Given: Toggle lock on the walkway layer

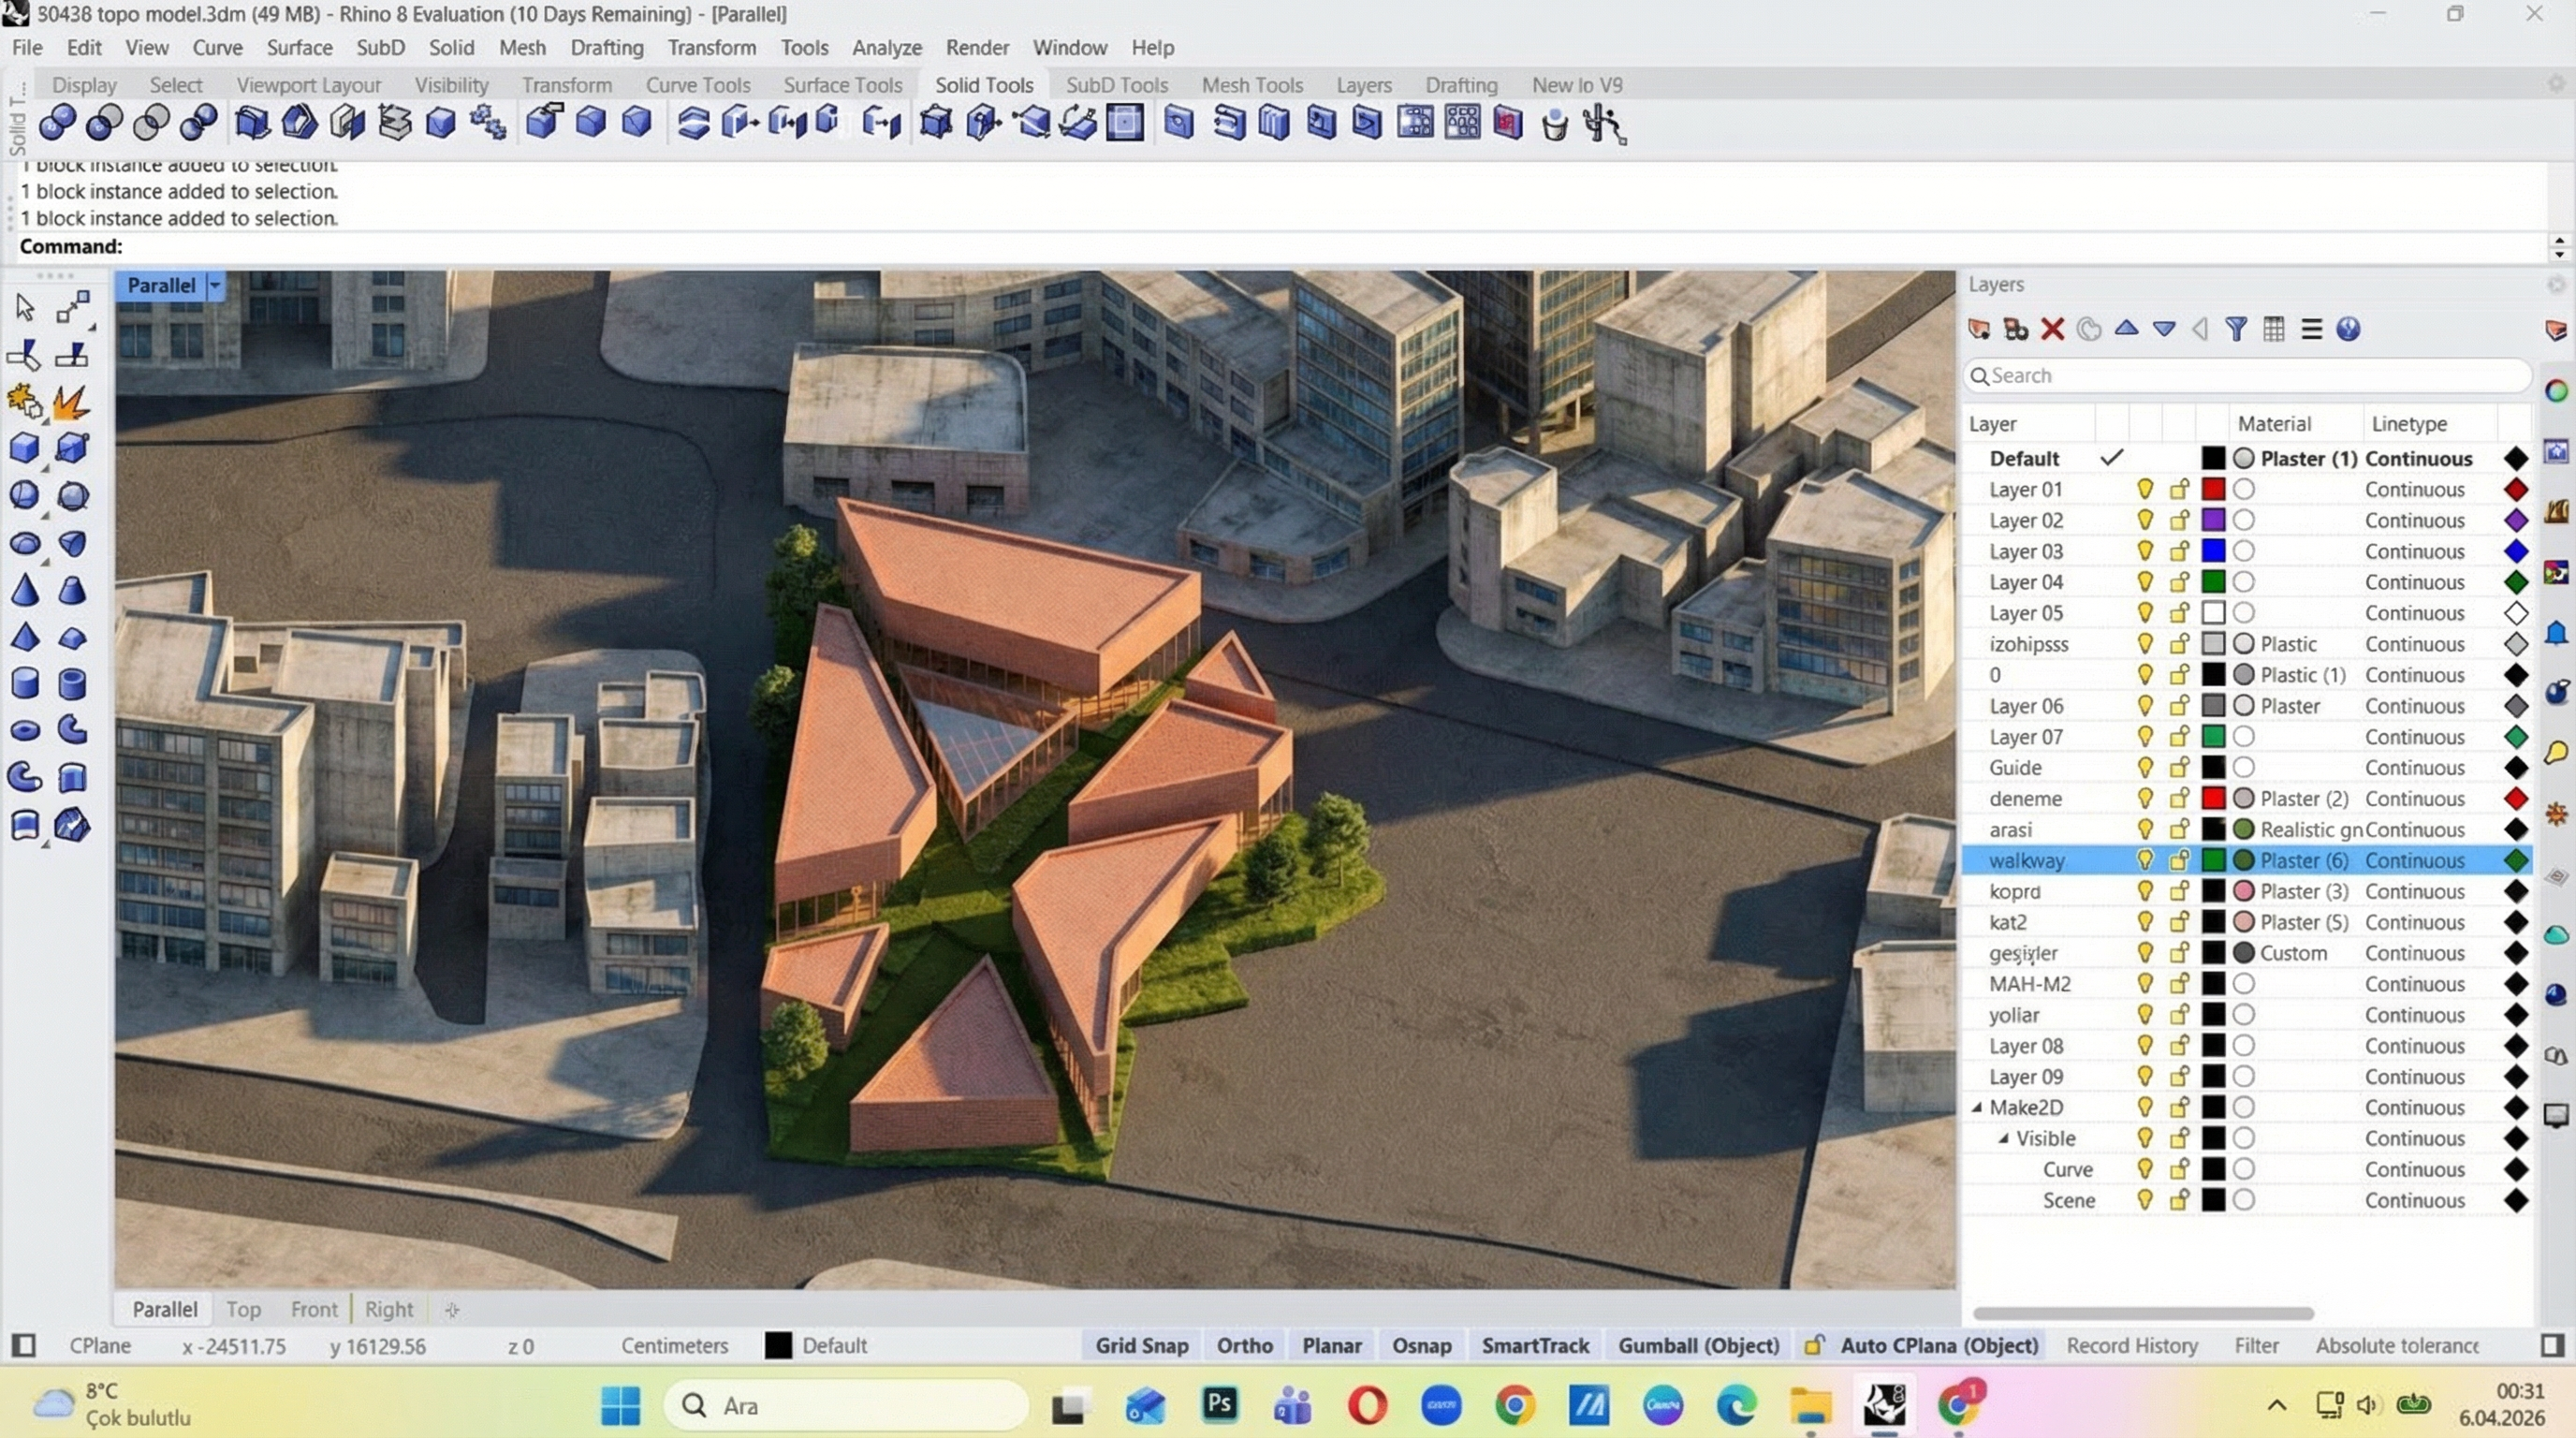Looking at the screenshot, I should pyautogui.click(x=2179, y=860).
